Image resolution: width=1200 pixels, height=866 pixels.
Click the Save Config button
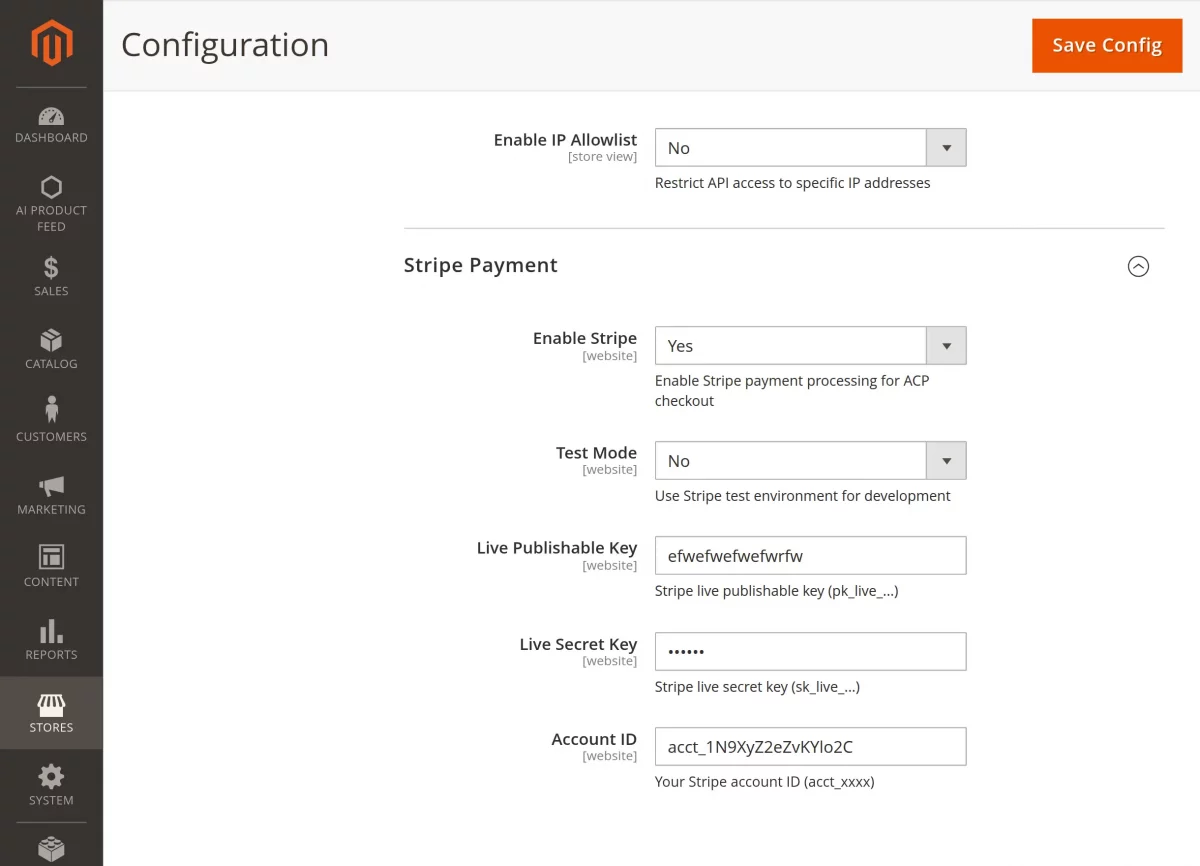[1106, 45]
